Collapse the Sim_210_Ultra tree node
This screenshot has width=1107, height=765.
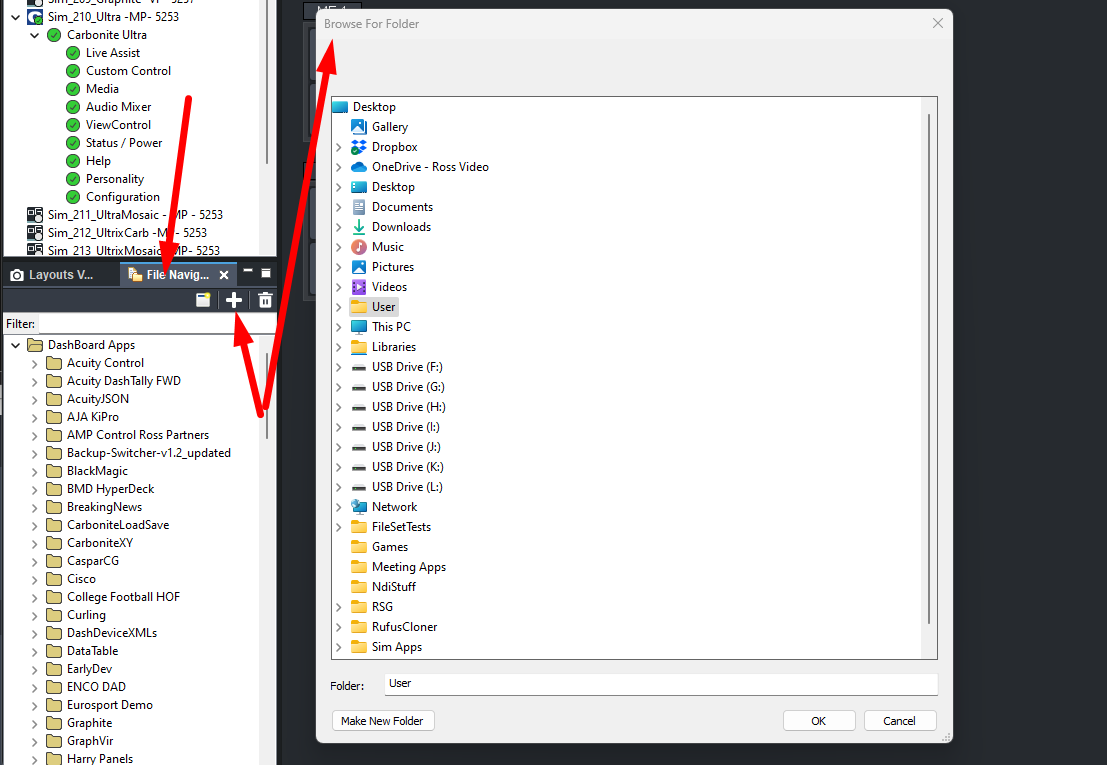point(16,16)
